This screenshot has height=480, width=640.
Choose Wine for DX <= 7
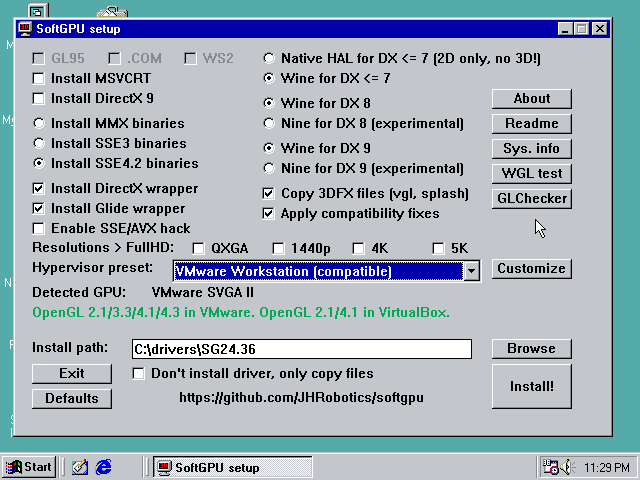click(269, 78)
